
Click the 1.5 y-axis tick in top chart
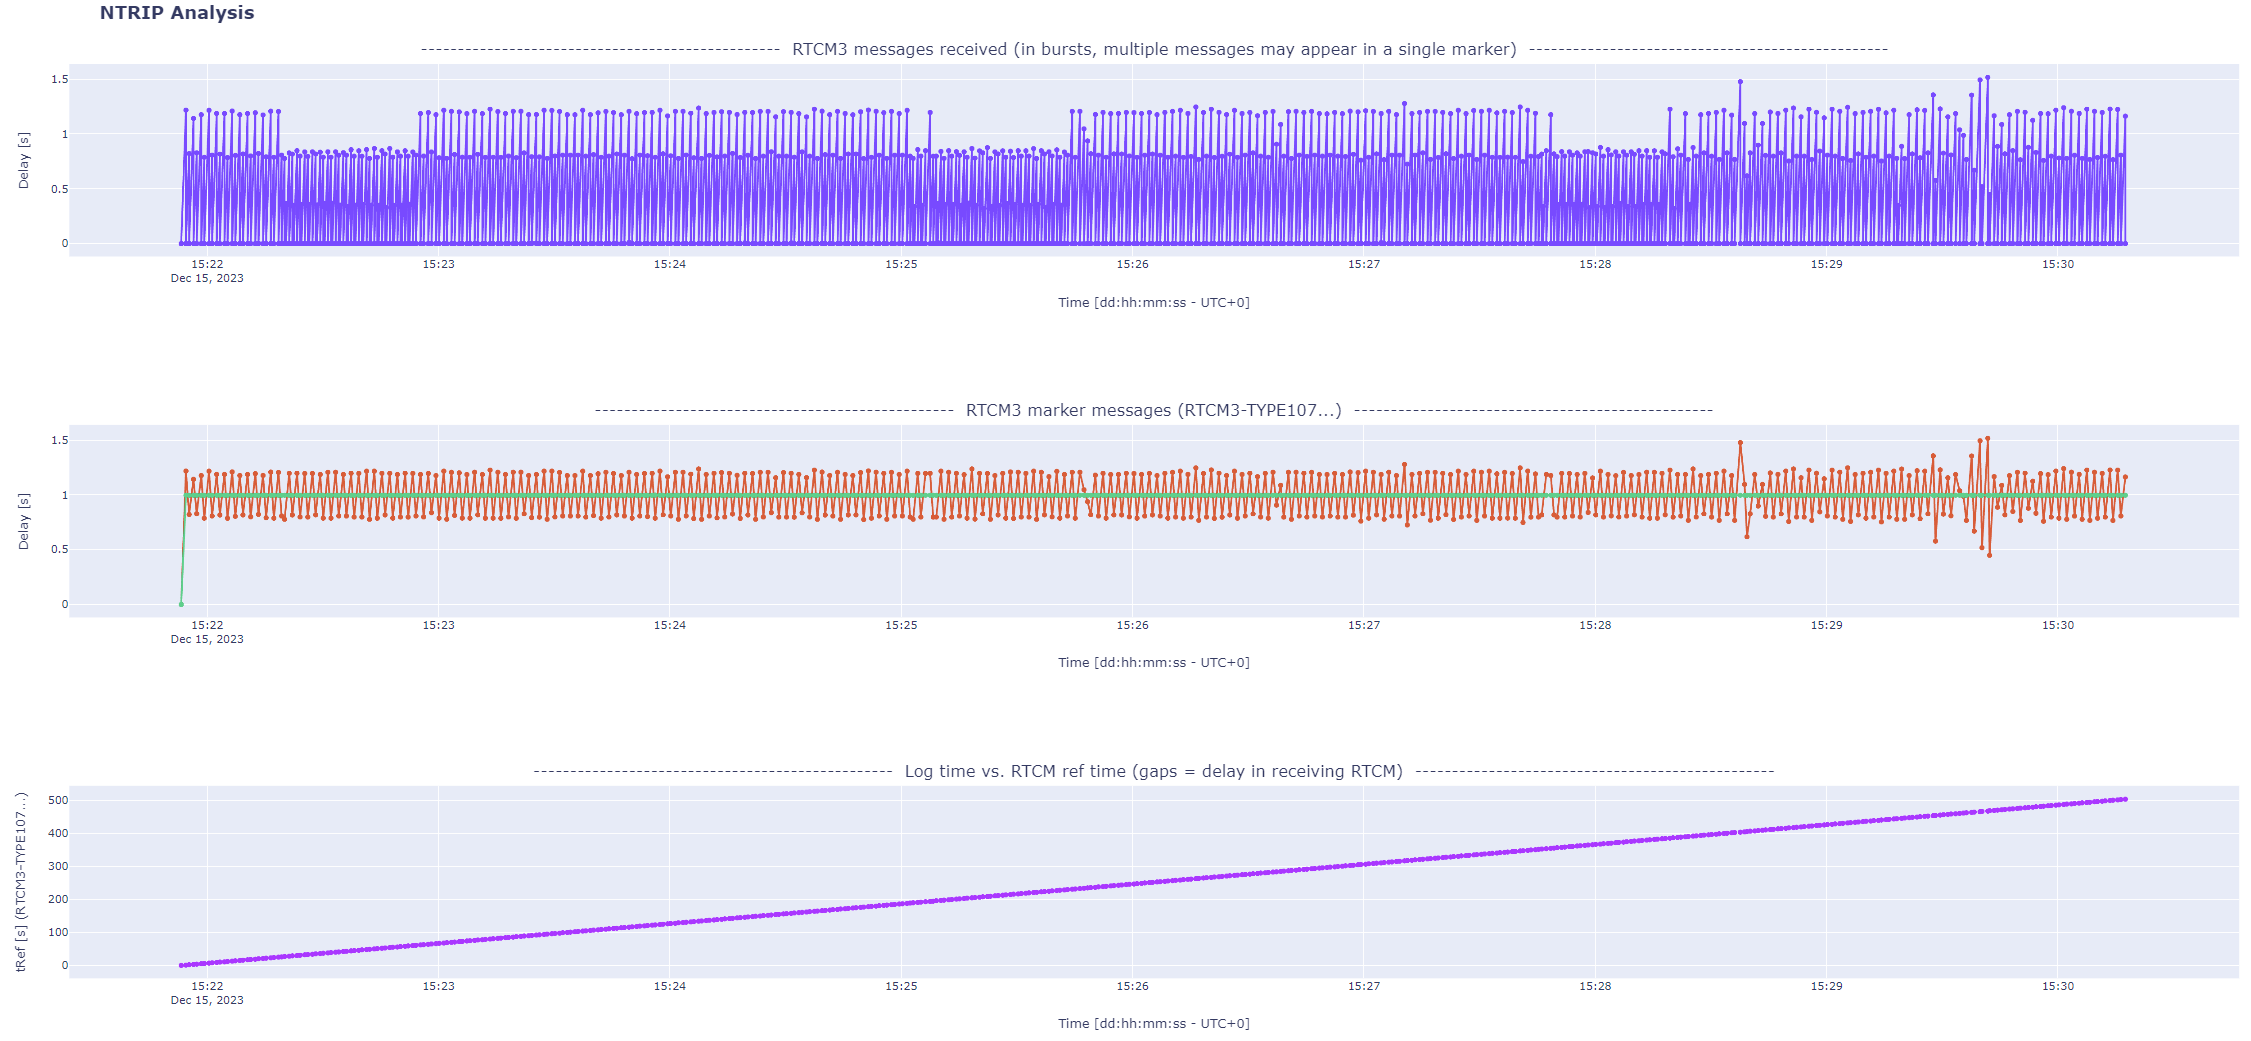click(x=59, y=79)
